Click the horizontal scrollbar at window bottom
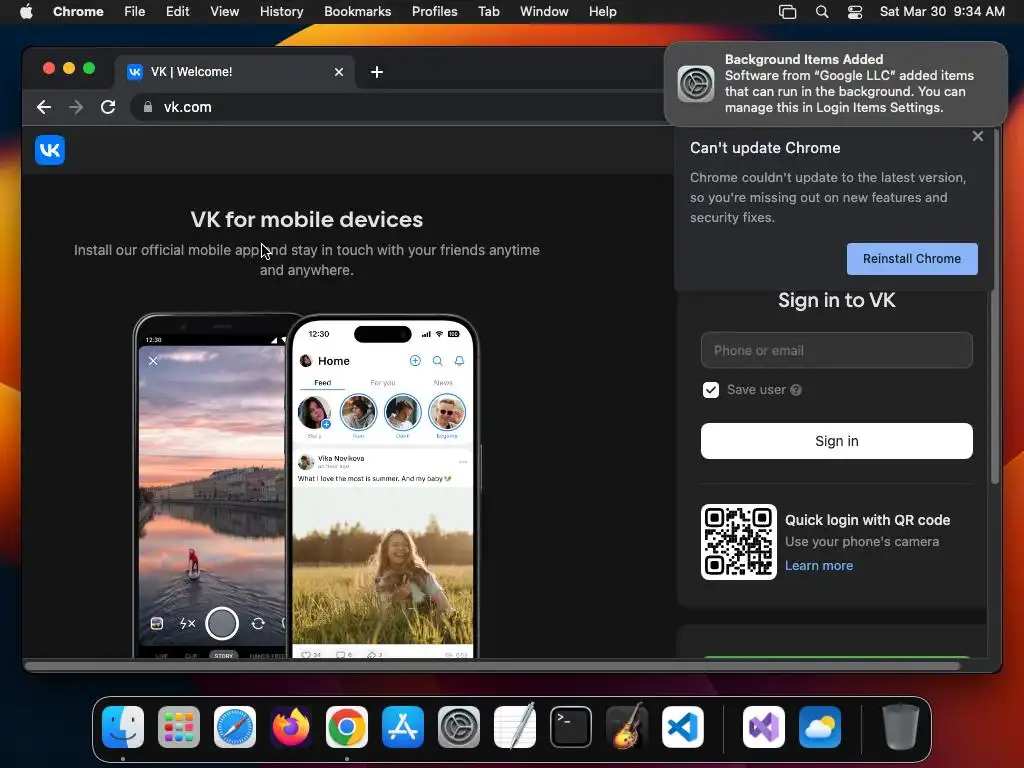The width and height of the screenshot is (1024, 768). point(492,666)
